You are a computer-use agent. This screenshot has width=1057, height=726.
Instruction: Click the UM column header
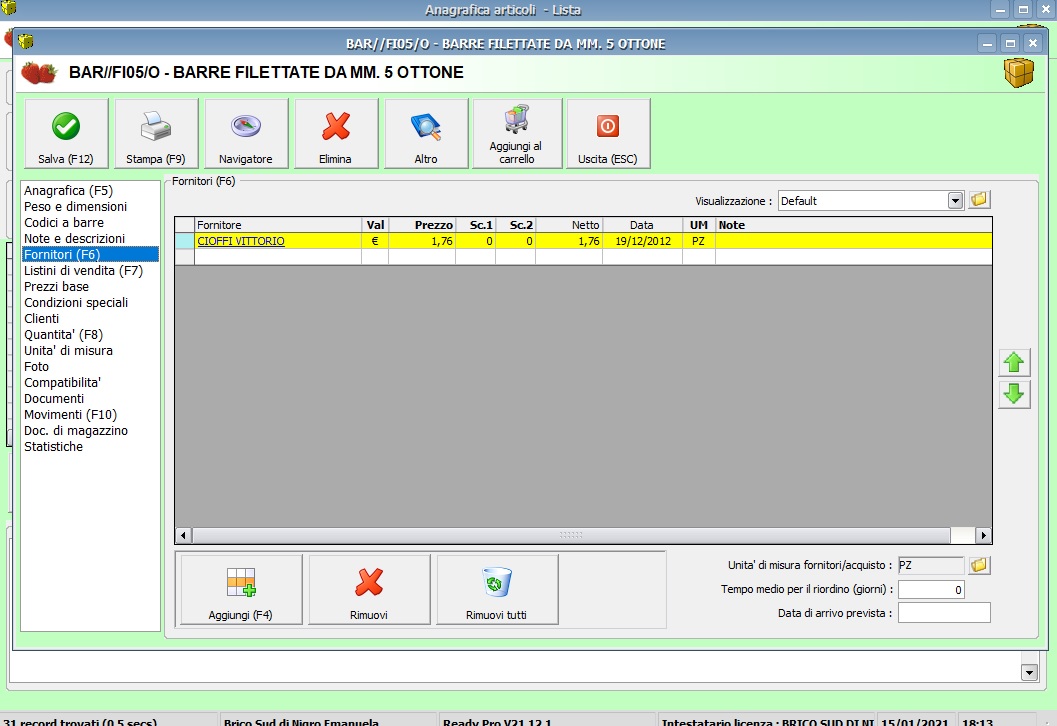point(698,225)
